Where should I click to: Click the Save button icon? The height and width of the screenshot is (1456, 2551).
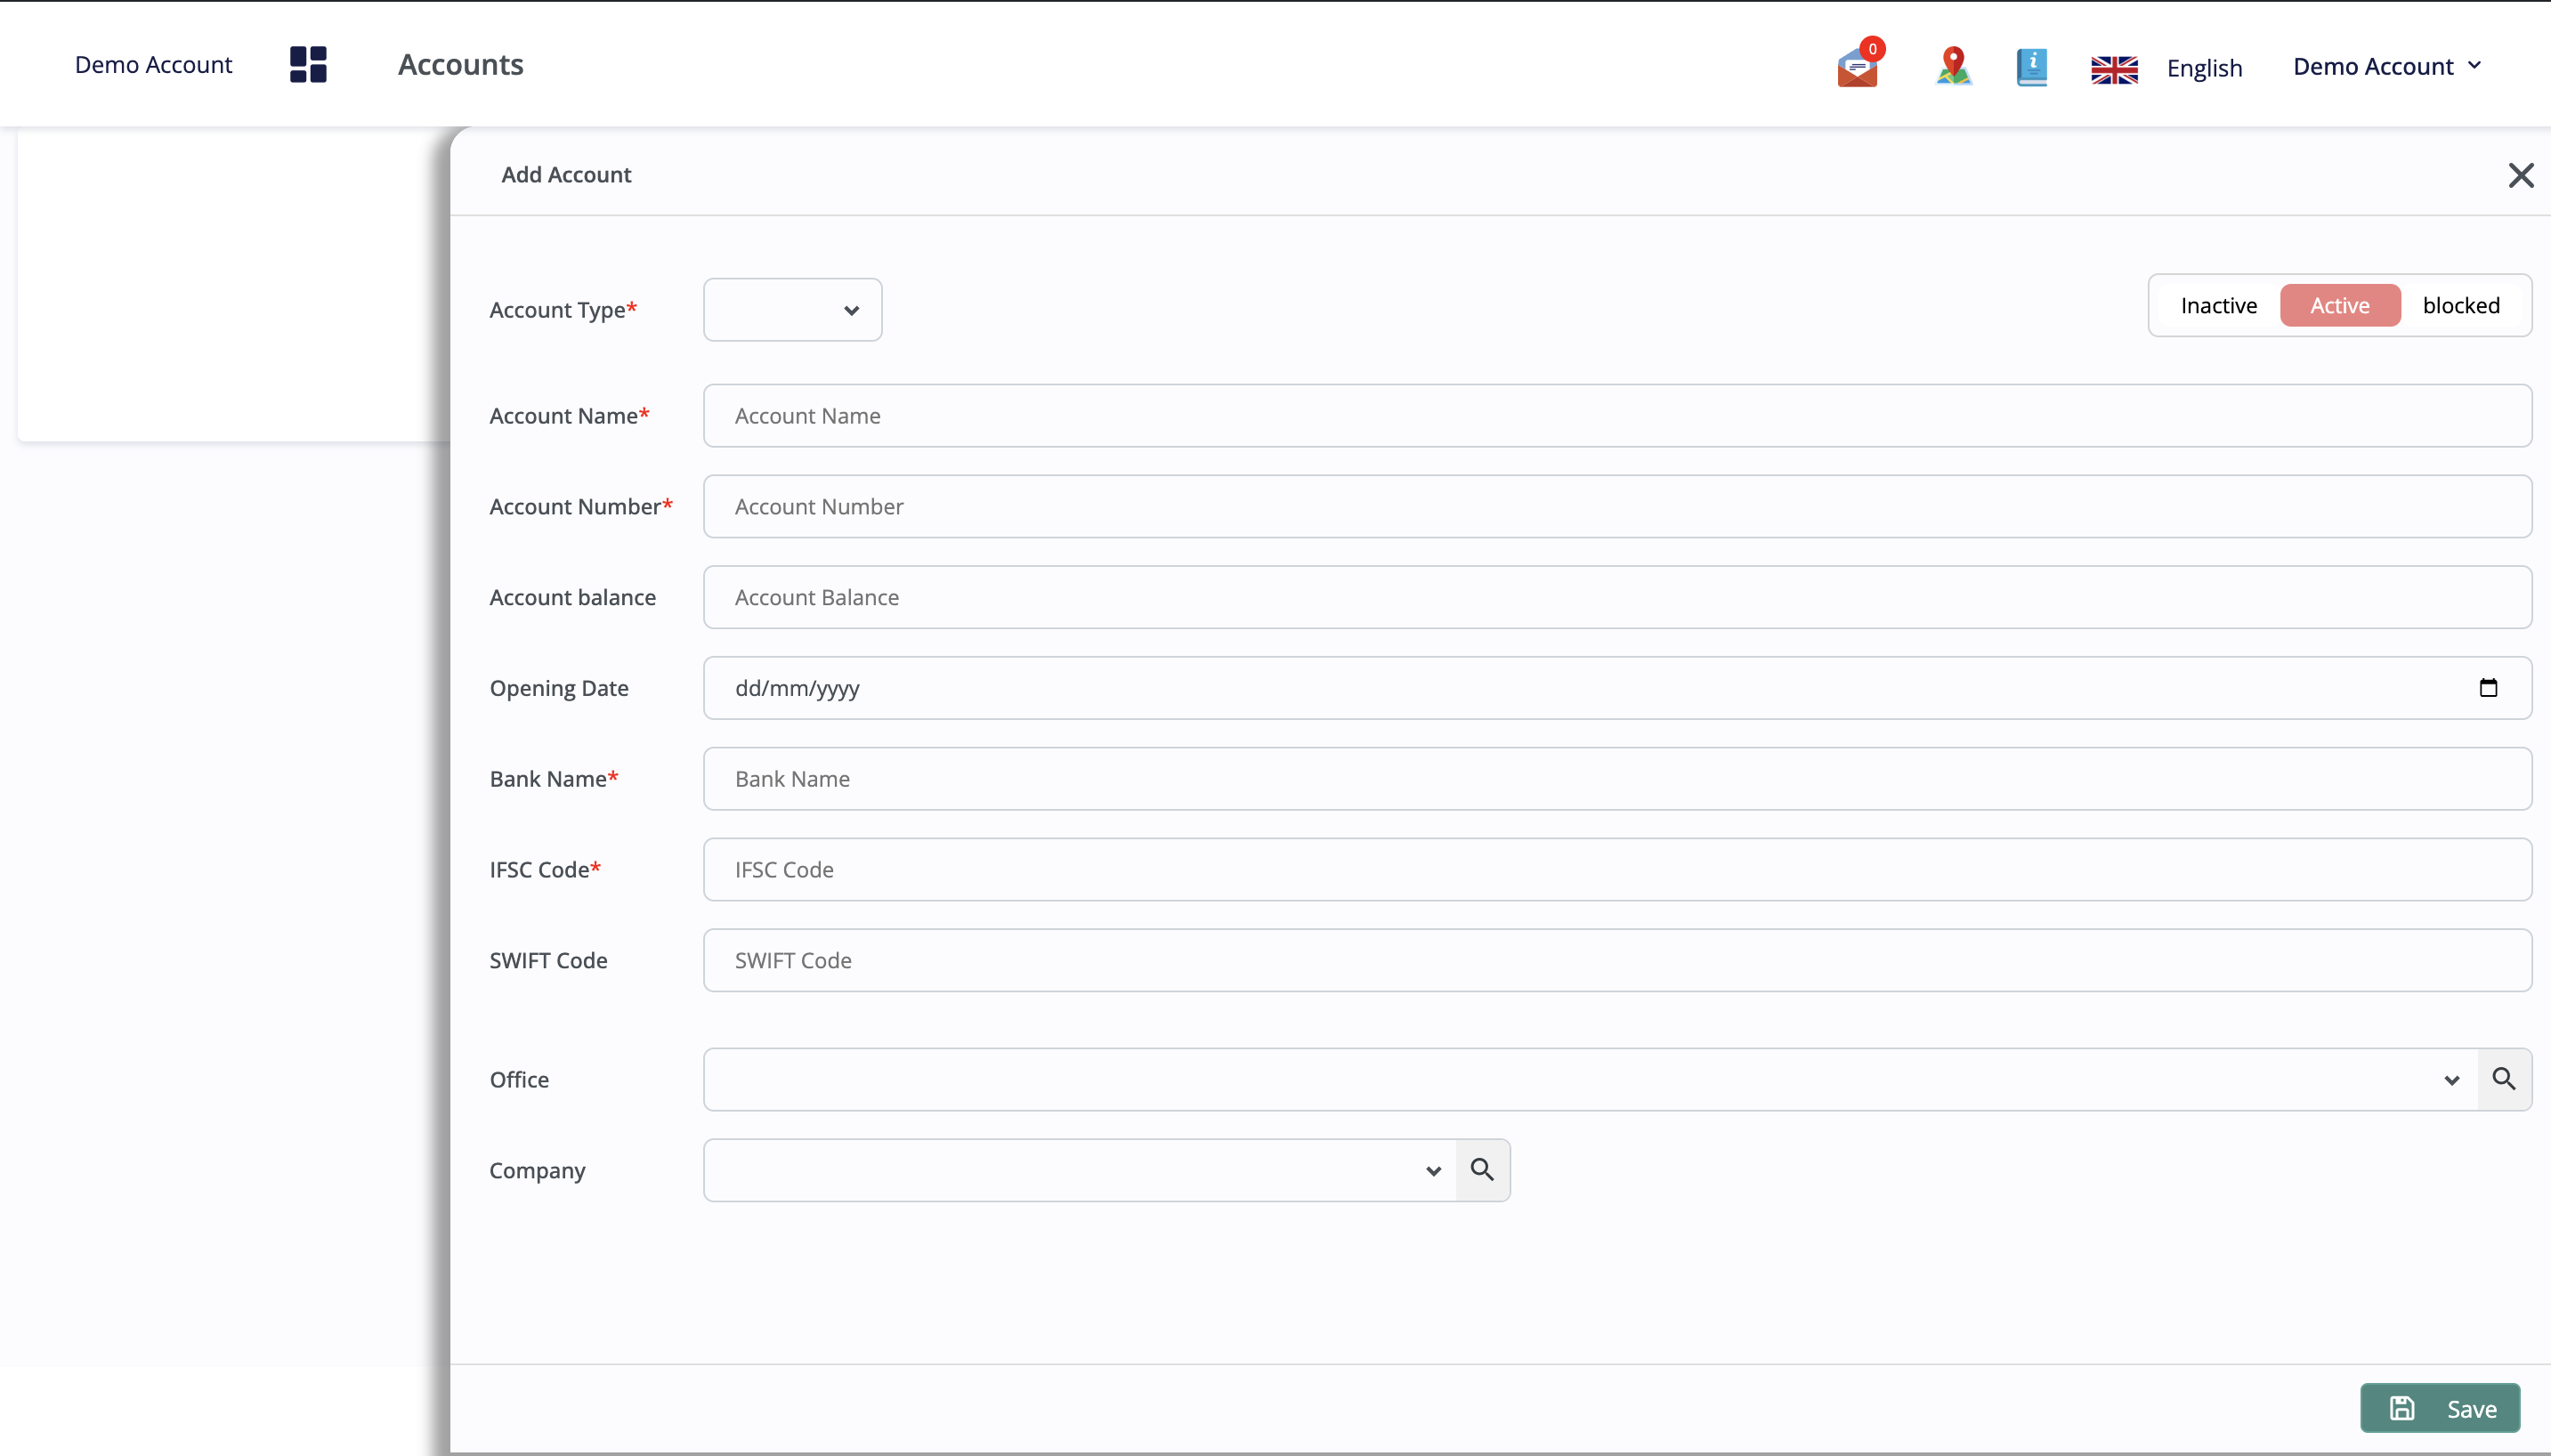(2402, 1409)
